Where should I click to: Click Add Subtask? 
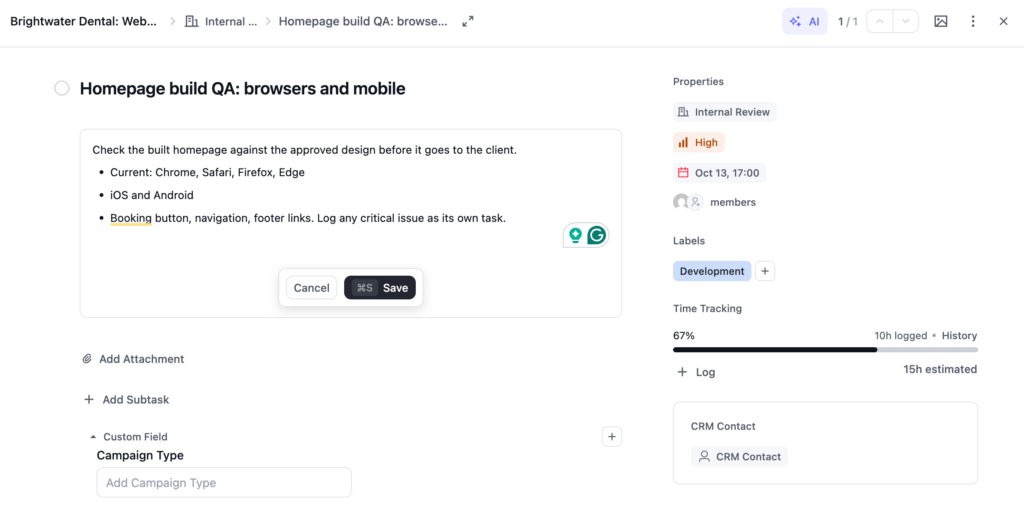tap(127, 399)
